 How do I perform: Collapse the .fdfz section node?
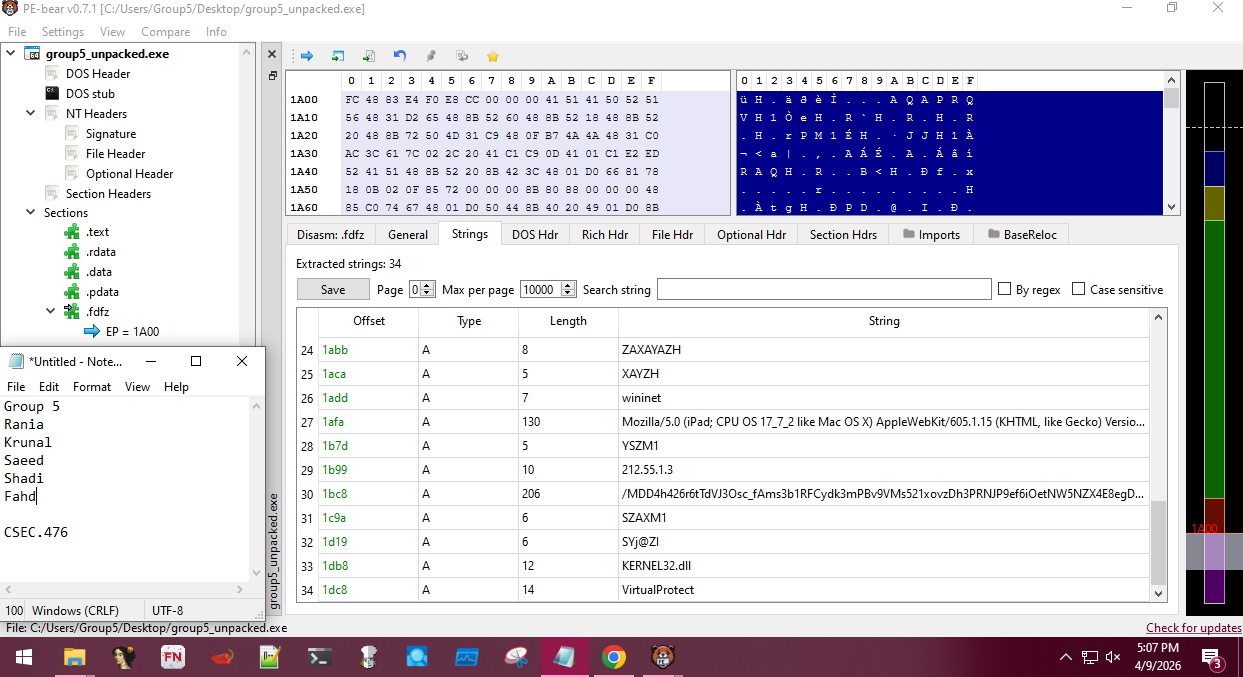point(51,312)
